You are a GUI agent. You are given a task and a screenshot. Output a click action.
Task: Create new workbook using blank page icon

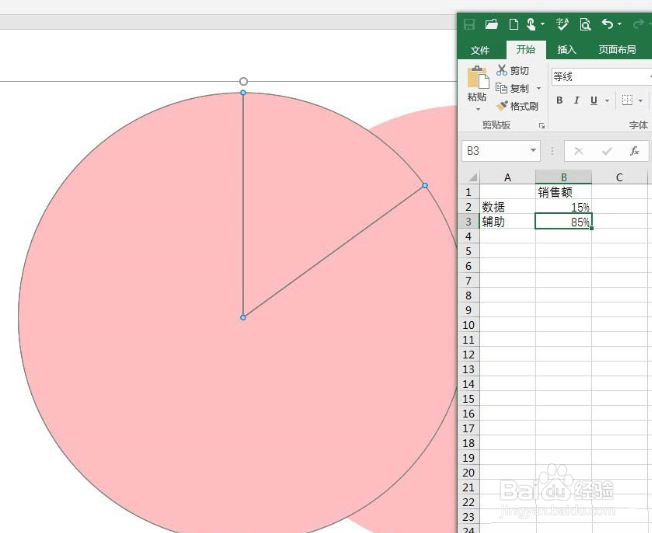514,25
